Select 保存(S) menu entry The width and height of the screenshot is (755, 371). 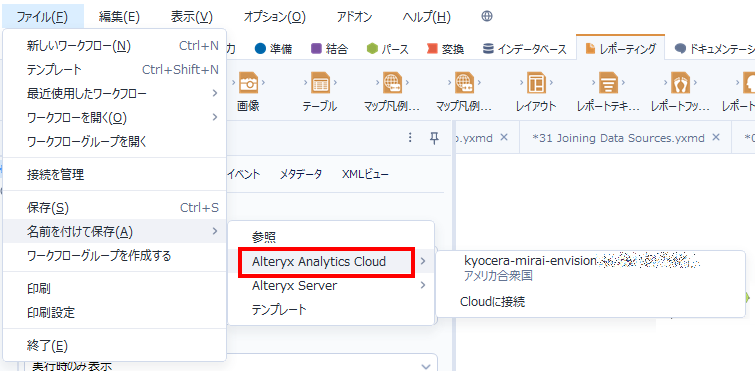pos(115,208)
